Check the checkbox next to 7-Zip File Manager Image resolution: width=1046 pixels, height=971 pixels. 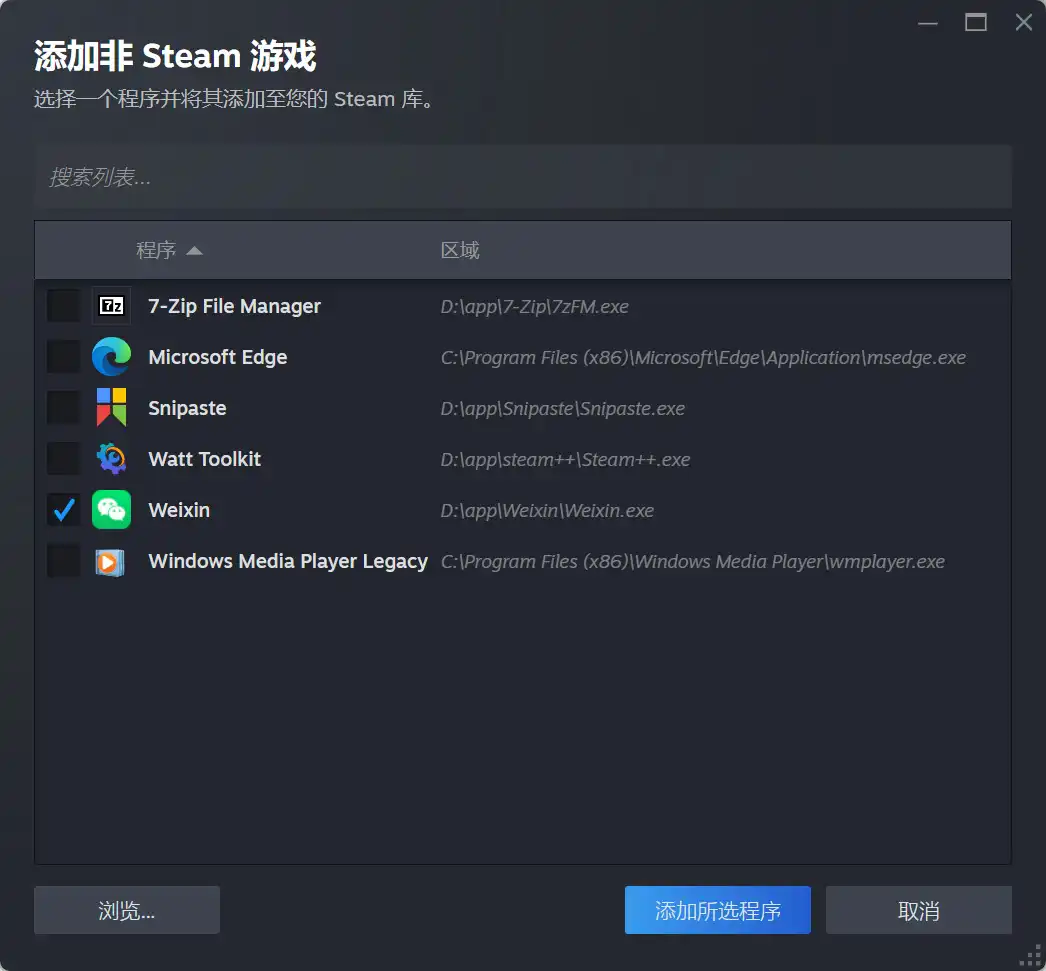click(x=63, y=306)
